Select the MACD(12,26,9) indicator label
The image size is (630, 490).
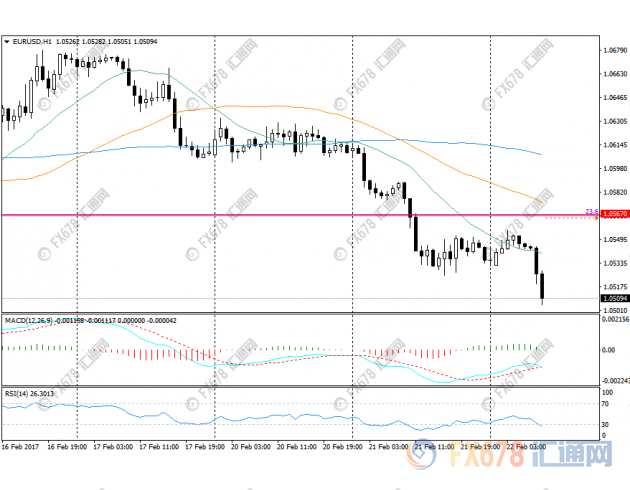27,320
